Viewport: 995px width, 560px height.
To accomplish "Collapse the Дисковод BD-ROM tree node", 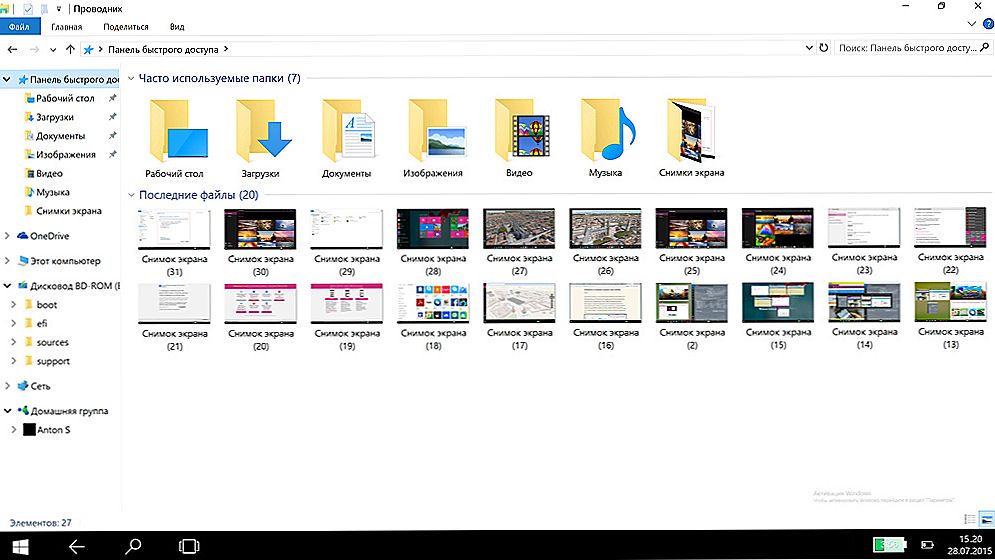I will pyautogui.click(x=7, y=286).
